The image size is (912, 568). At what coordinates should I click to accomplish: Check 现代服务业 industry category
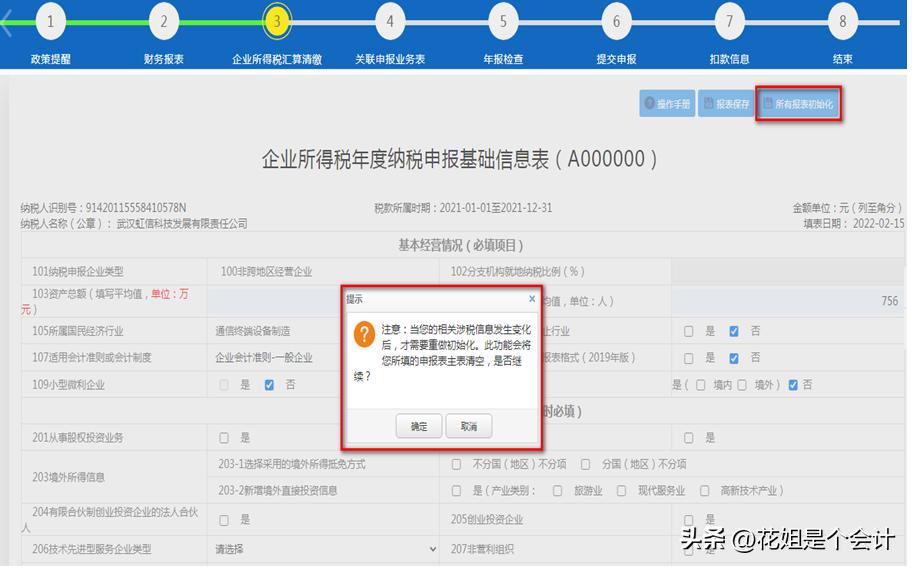[621, 491]
